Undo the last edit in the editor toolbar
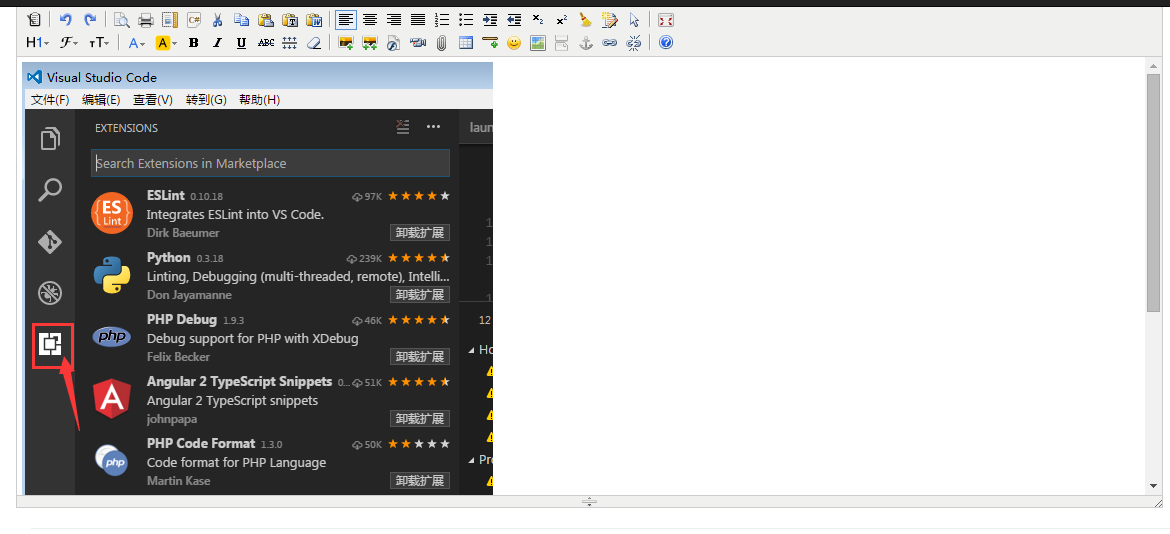This screenshot has height=534, width=1170. click(66, 20)
